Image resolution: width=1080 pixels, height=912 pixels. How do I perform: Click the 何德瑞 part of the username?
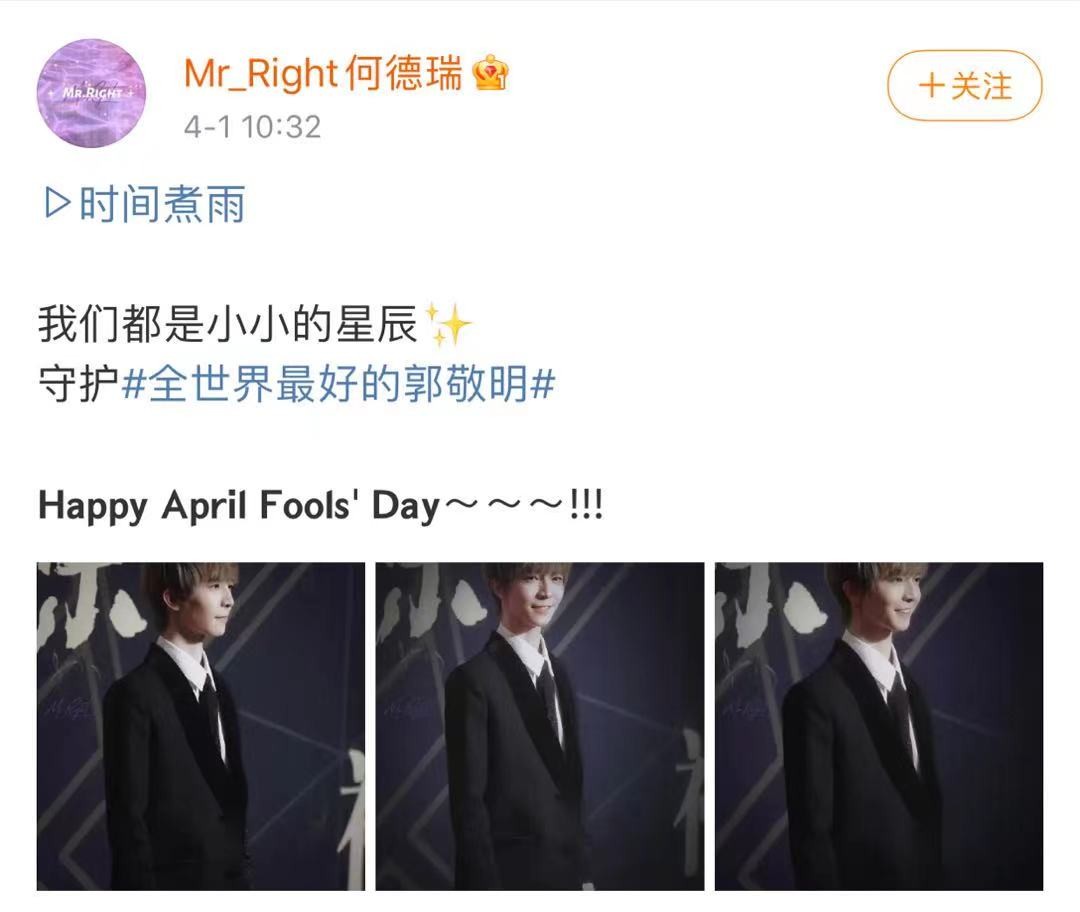click(404, 72)
